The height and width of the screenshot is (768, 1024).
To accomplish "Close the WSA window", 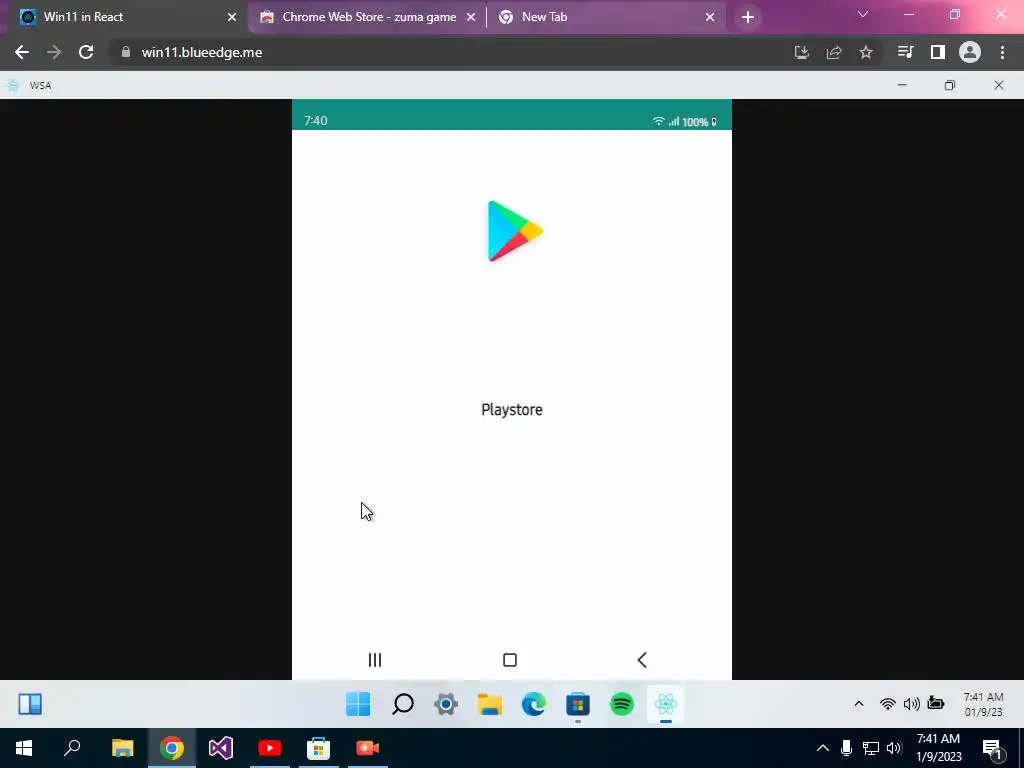I will click(999, 85).
